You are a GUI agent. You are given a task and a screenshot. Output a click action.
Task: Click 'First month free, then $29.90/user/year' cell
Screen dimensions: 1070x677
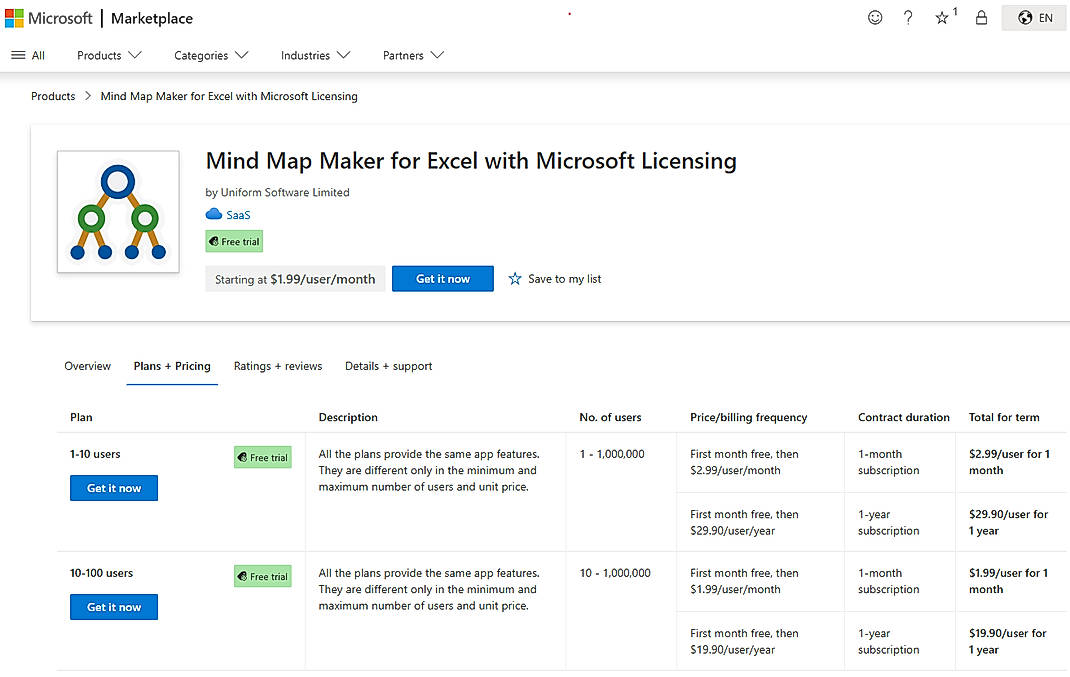coord(744,523)
